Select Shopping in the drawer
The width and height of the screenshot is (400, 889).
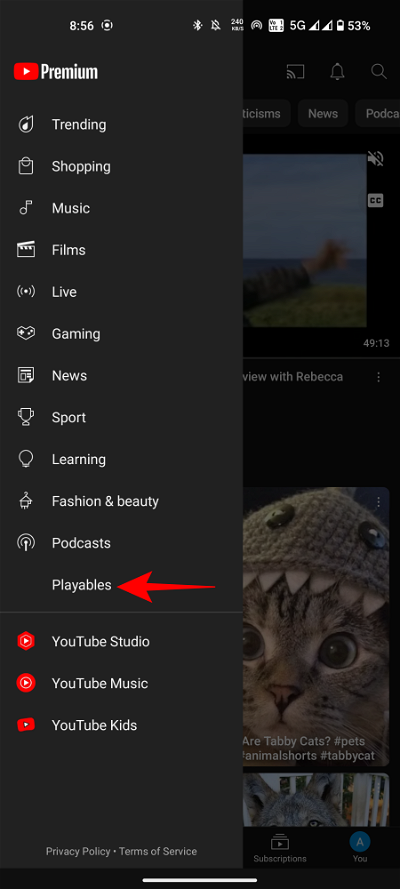[81, 166]
